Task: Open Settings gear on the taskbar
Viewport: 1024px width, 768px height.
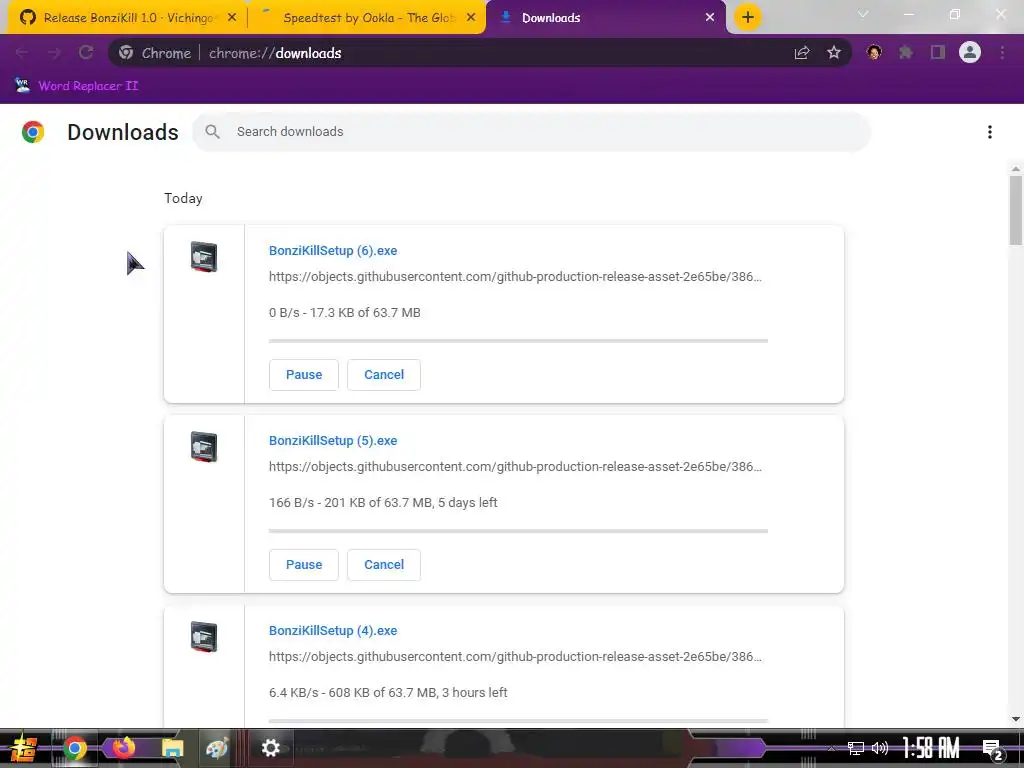Action: [270, 748]
